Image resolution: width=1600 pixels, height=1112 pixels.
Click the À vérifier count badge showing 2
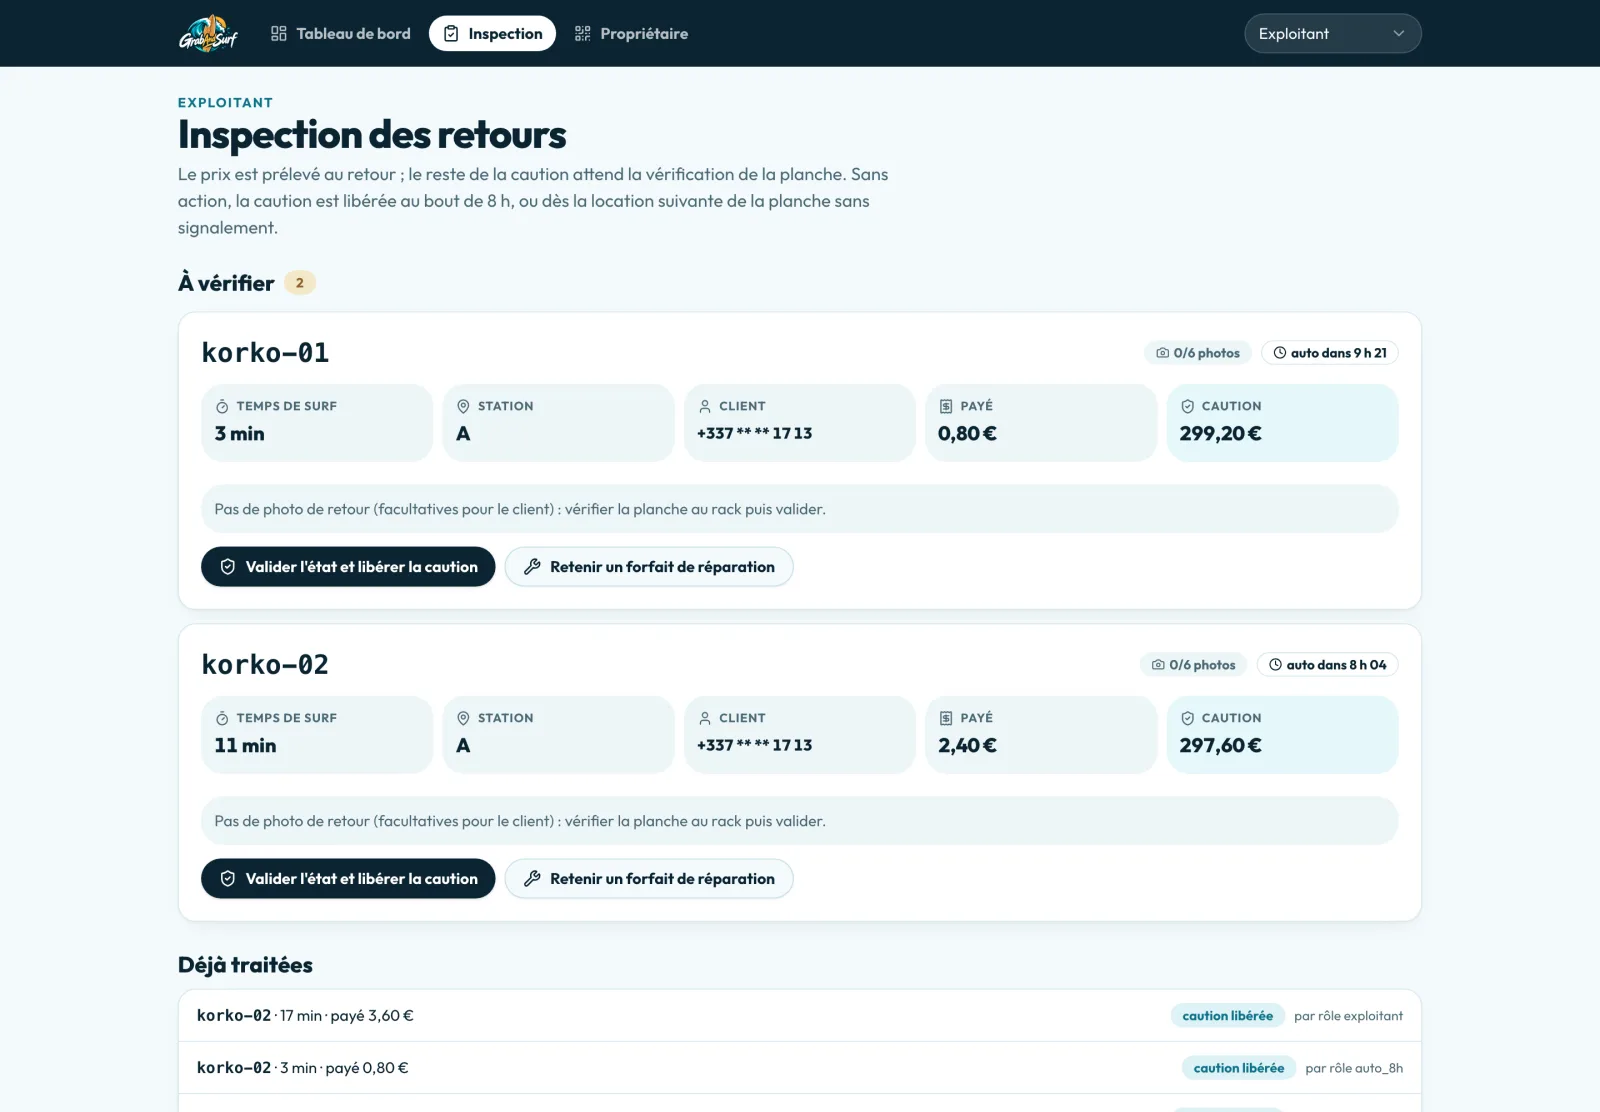click(x=300, y=283)
